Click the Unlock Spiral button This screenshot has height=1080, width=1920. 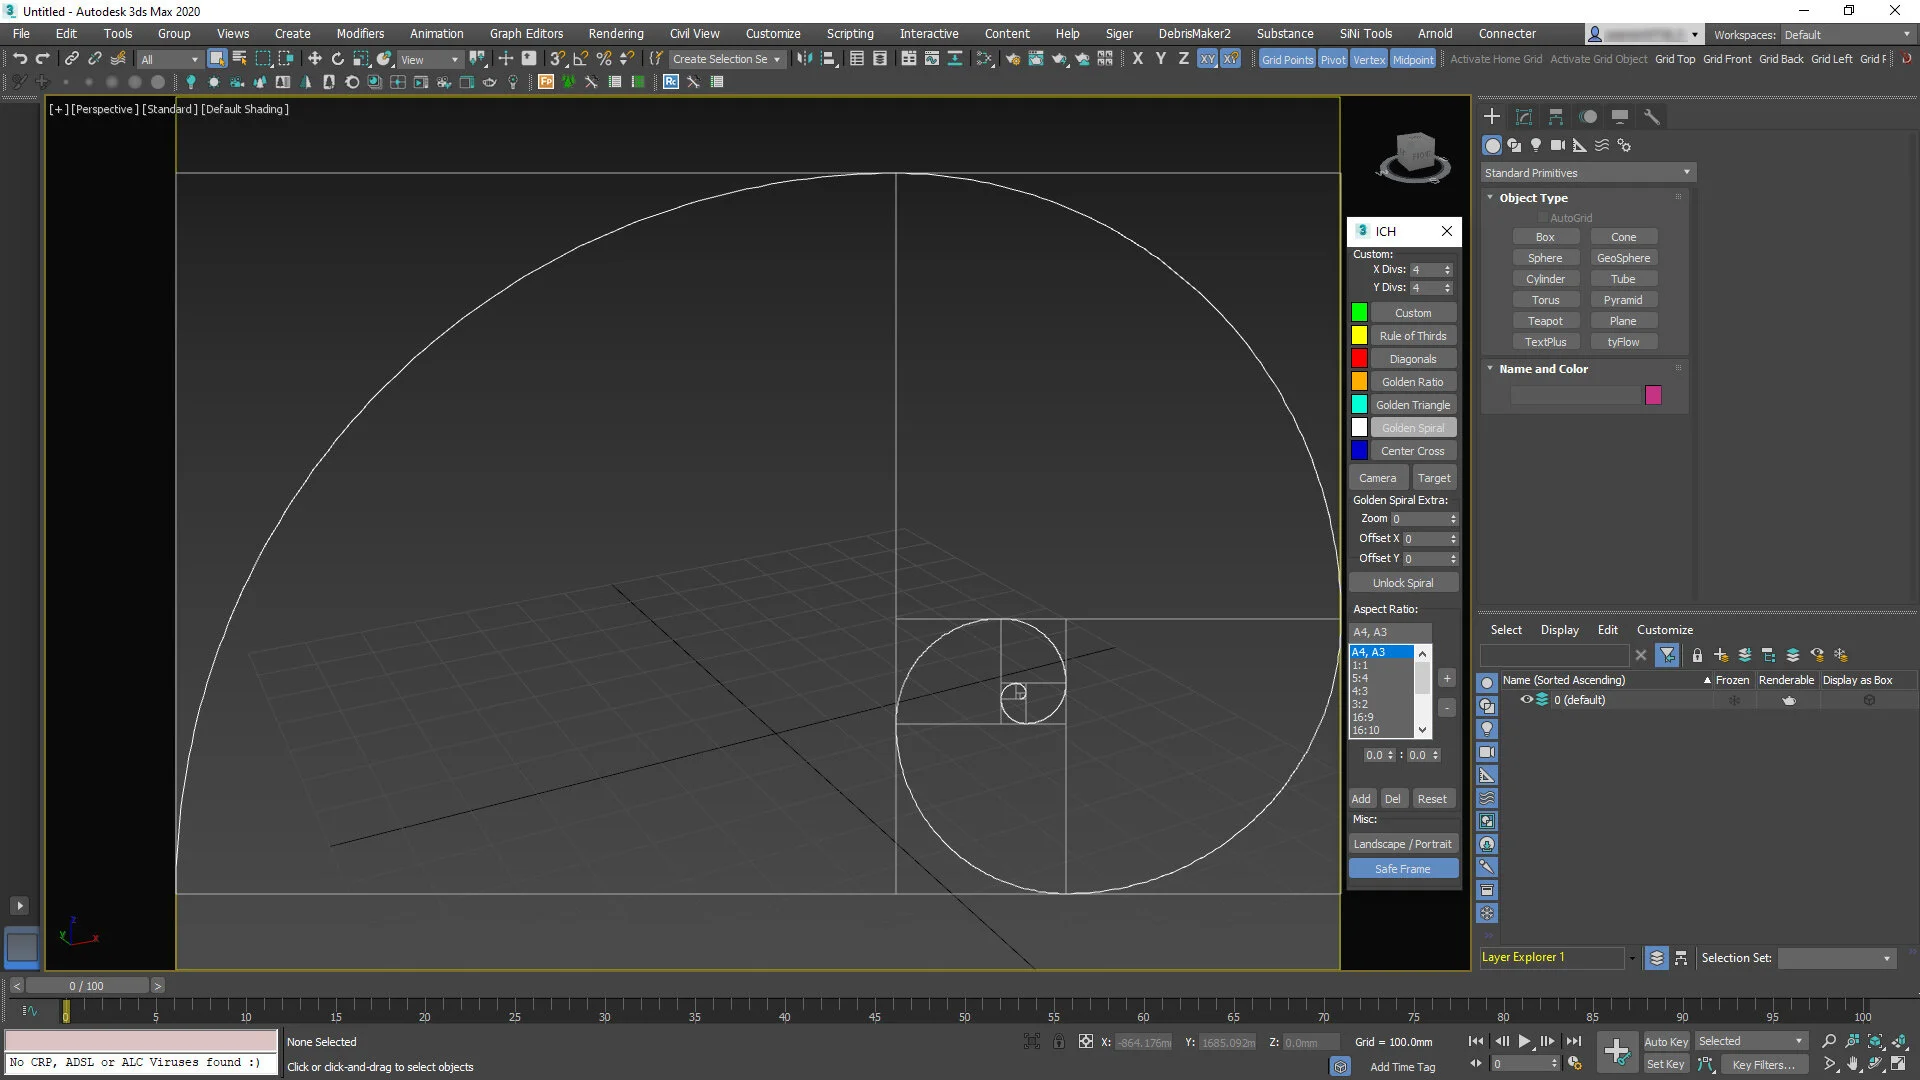(x=1403, y=582)
